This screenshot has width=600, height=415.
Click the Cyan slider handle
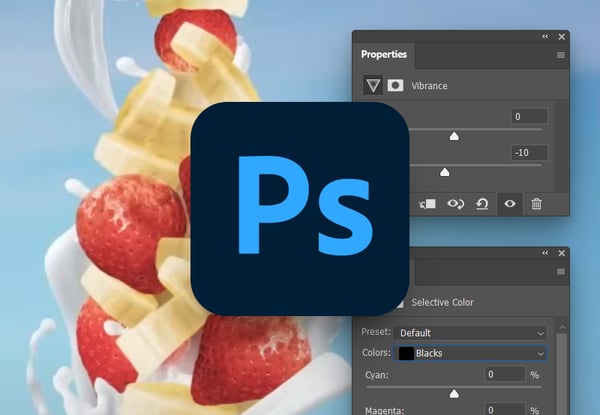(x=454, y=394)
